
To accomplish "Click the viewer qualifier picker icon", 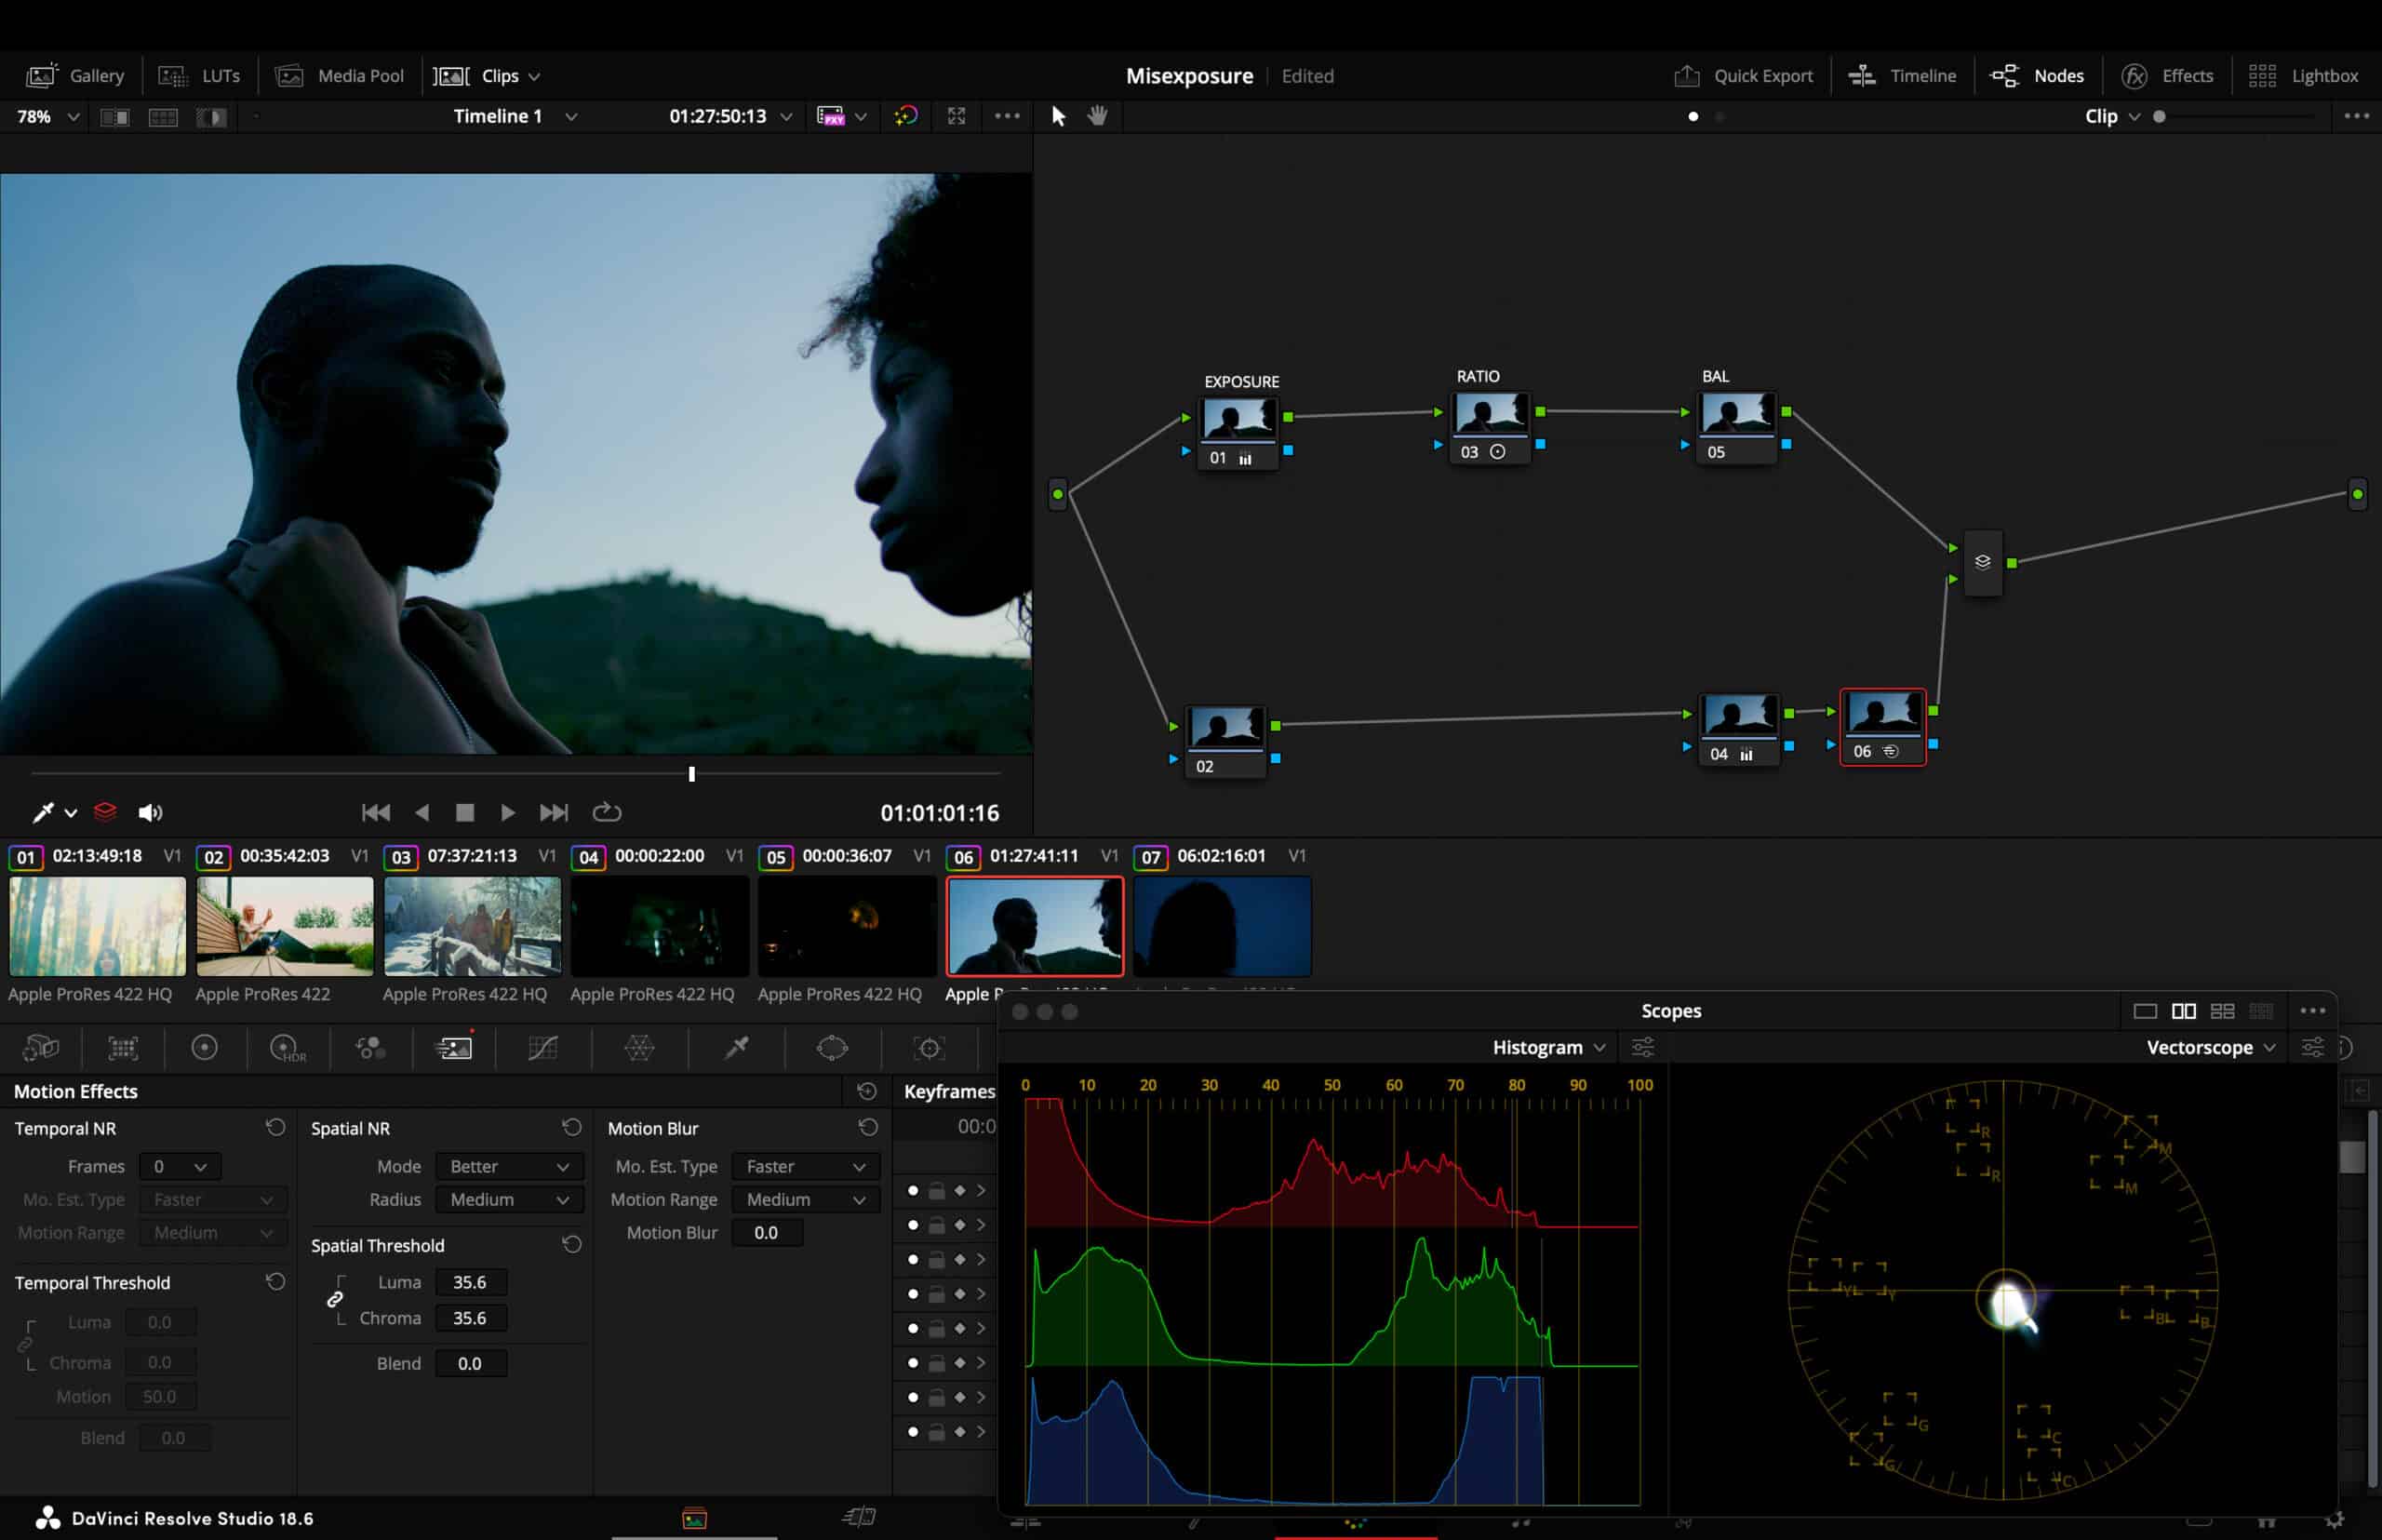I will 43,812.
